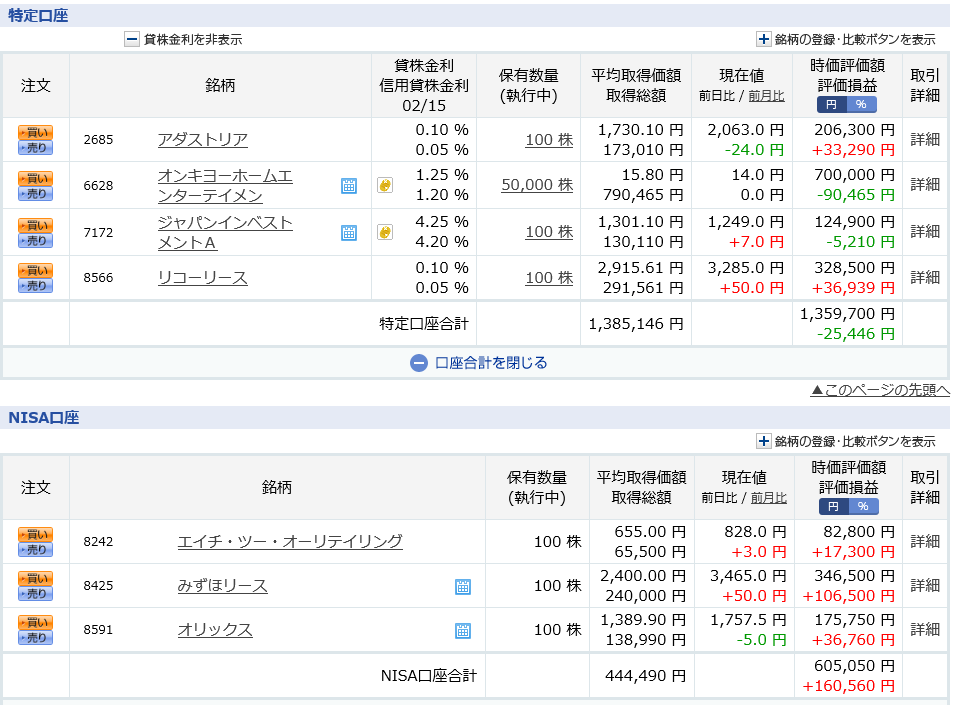Open 詳細 for みずほリース row
Image resolution: width=955 pixels, height=705 pixels.
[925, 585]
